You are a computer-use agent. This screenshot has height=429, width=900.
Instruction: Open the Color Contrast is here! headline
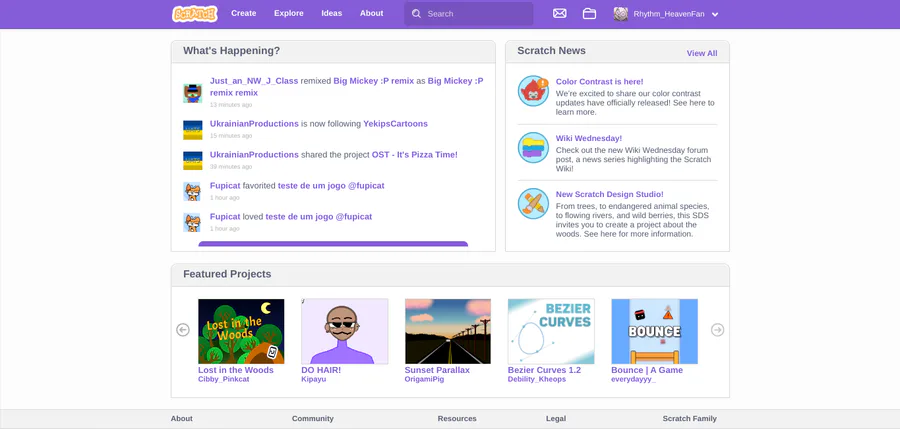coord(599,82)
